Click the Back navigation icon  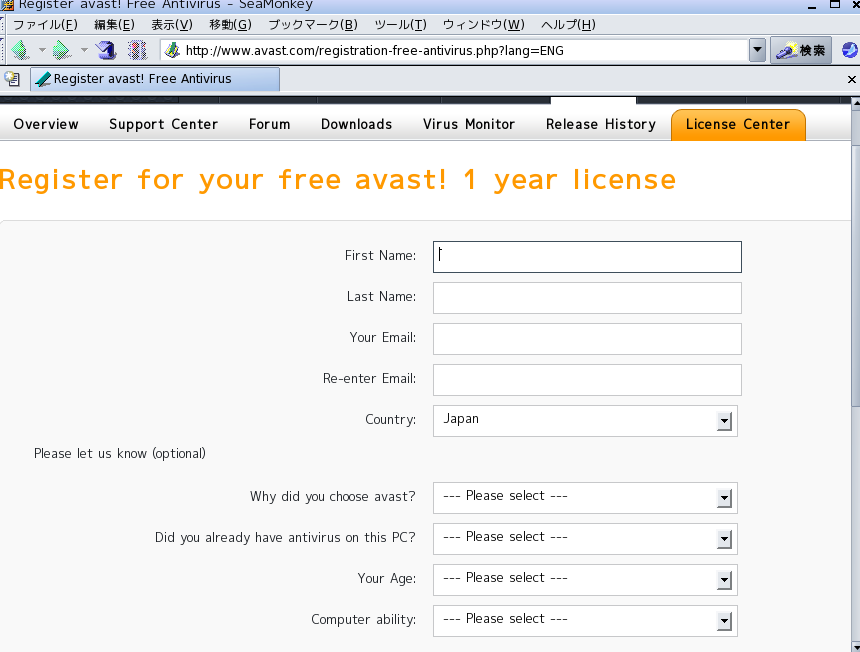(x=18, y=49)
